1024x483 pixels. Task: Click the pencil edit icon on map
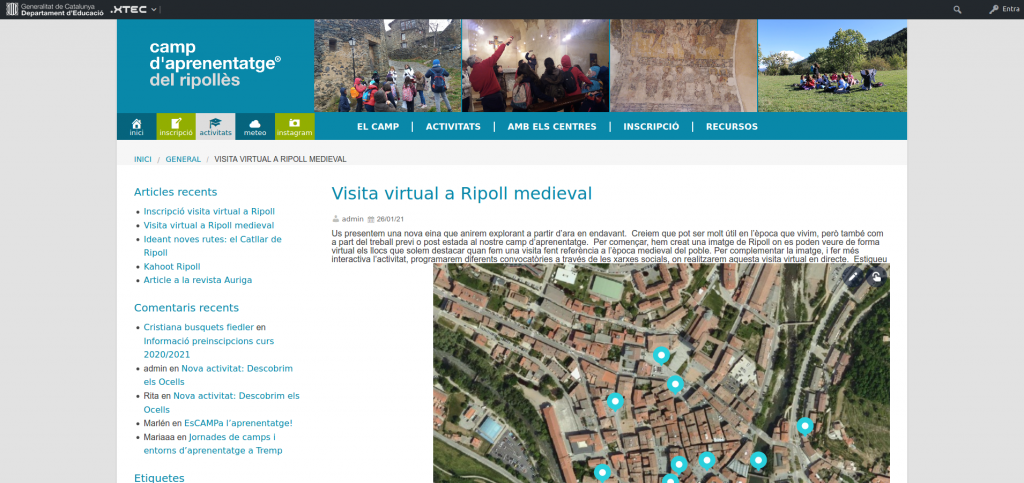(x=853, y=277)
